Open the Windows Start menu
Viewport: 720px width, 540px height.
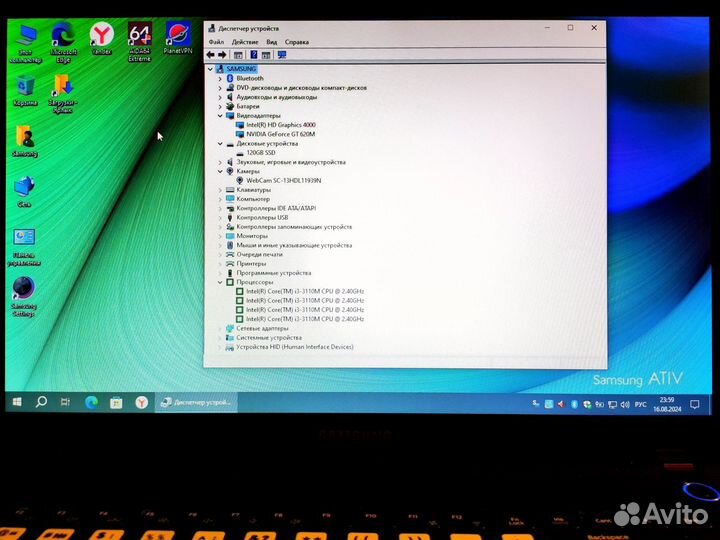click(17, 403)
